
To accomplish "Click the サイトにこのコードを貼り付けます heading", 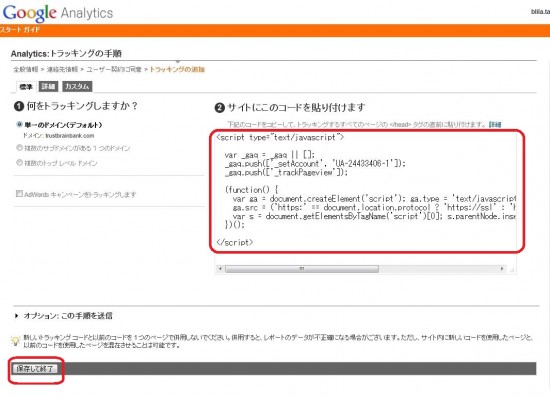I will [x=296, y=107].
